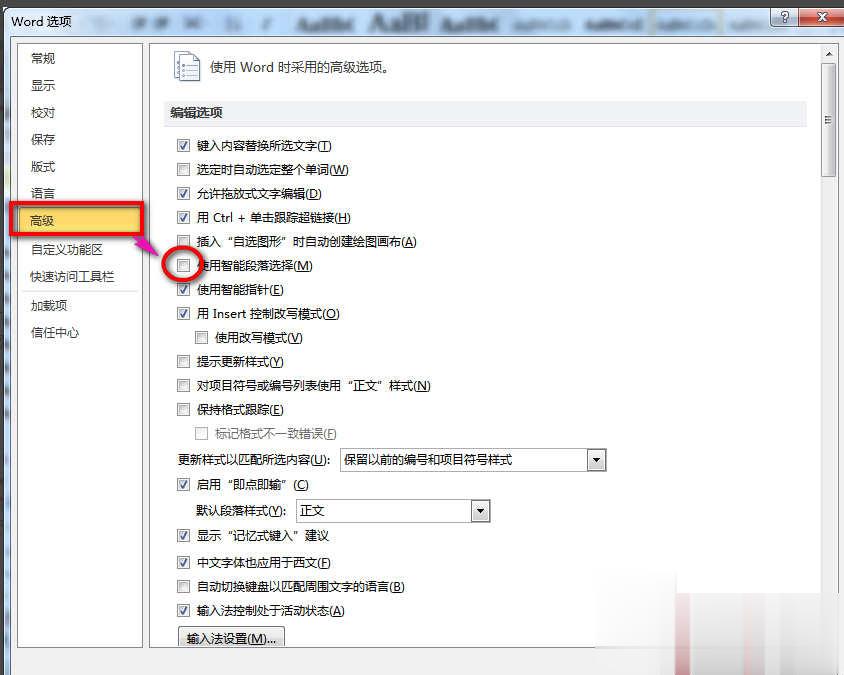
Task: Open the 版式 options category
Action: pyautogui.click(x=43, y=167)
